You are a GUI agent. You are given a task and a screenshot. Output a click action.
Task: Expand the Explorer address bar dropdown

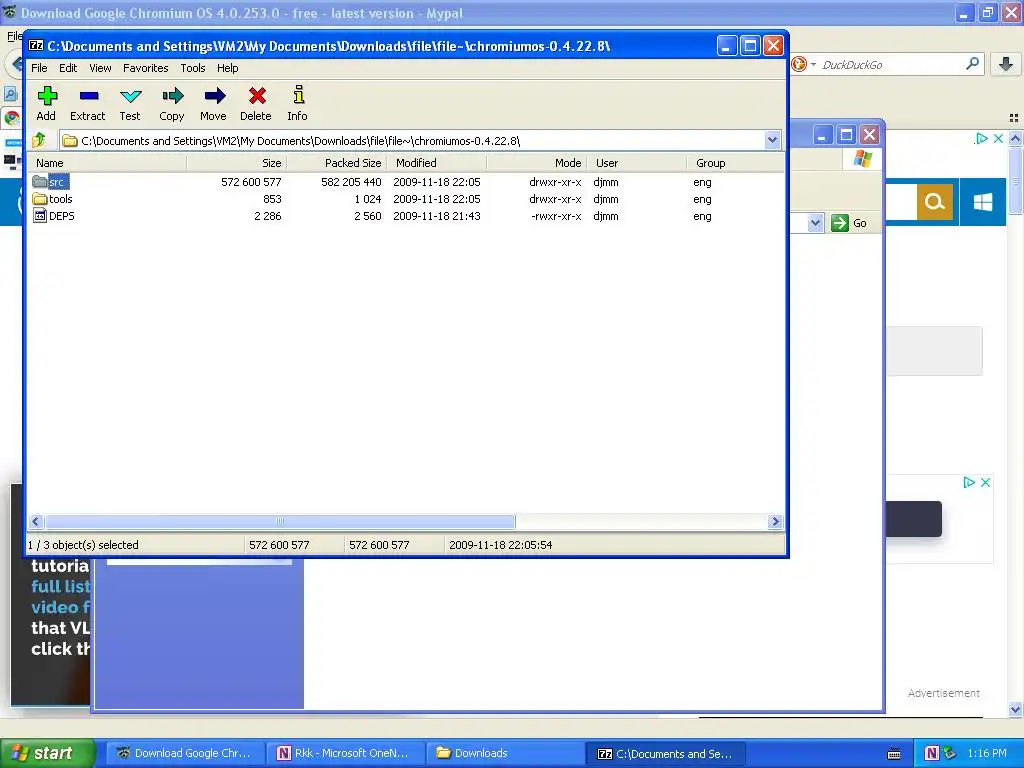coord(815,223)
